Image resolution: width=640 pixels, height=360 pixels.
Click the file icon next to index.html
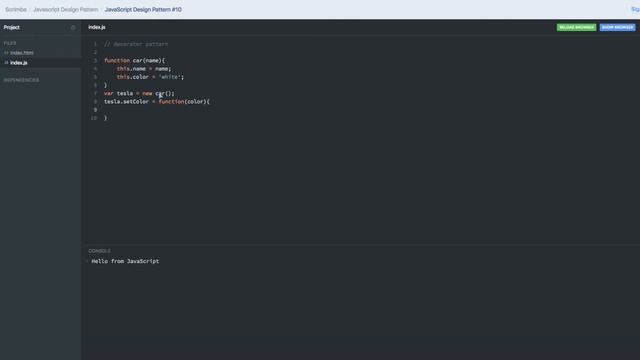pos(6,53)
